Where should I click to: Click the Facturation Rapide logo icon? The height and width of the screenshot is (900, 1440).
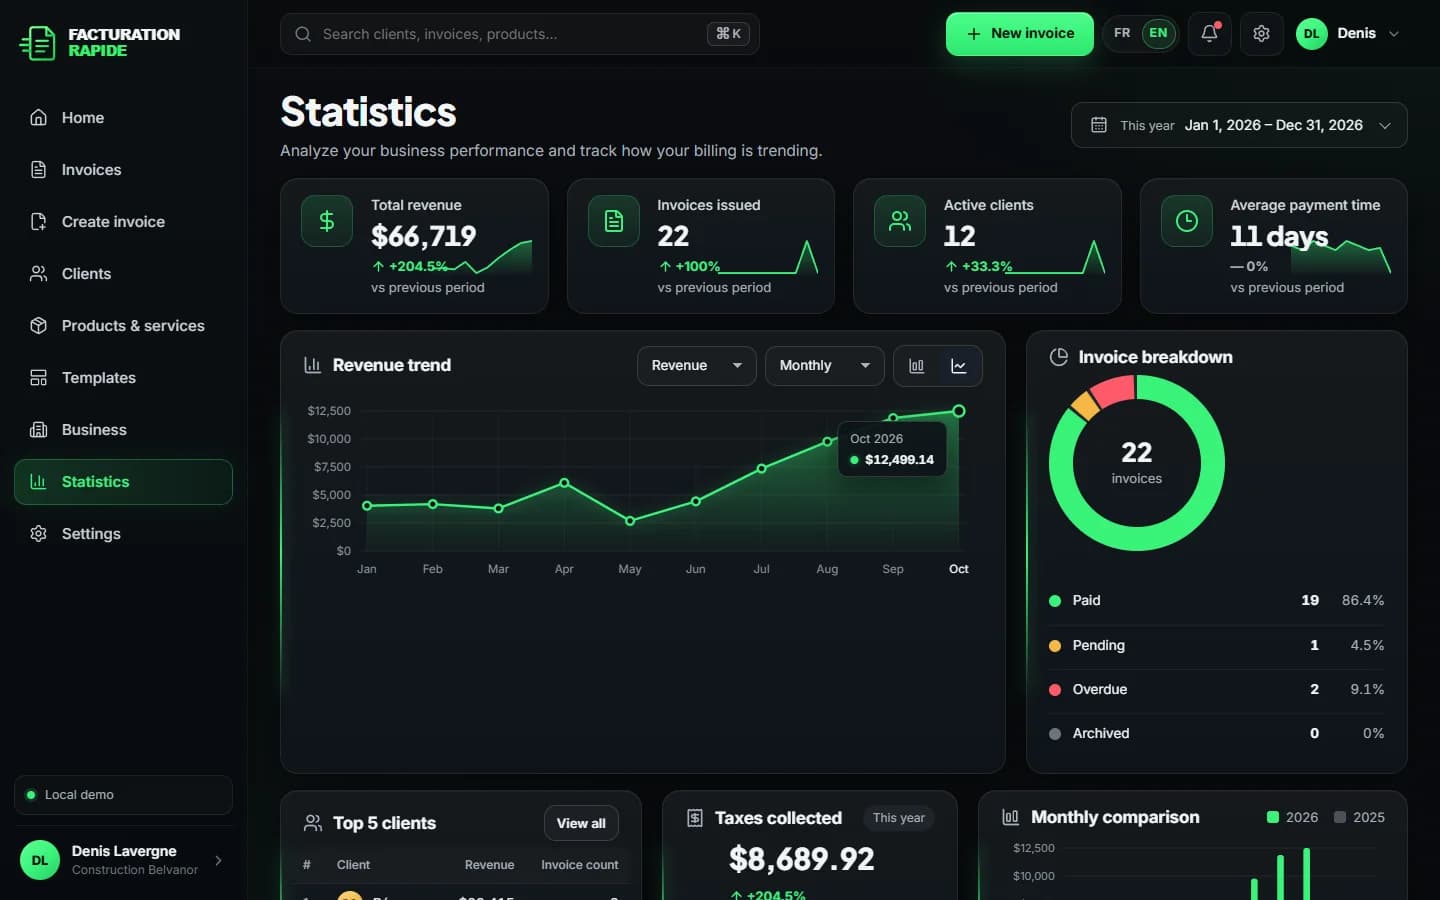pyautogui.click(x=38, y=42)
